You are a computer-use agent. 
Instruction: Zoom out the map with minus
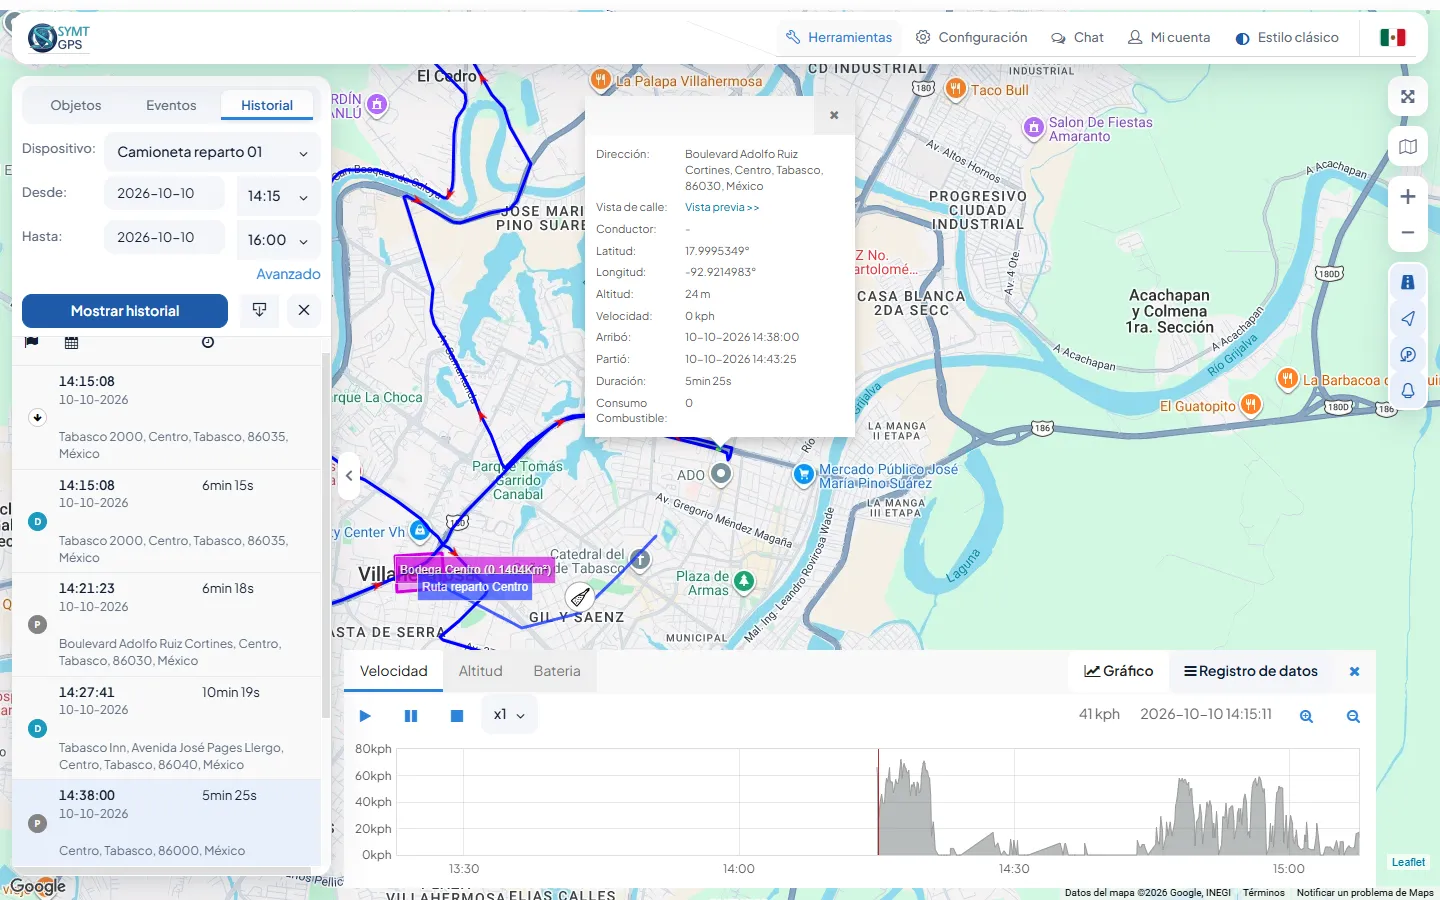pos(1408,232)
